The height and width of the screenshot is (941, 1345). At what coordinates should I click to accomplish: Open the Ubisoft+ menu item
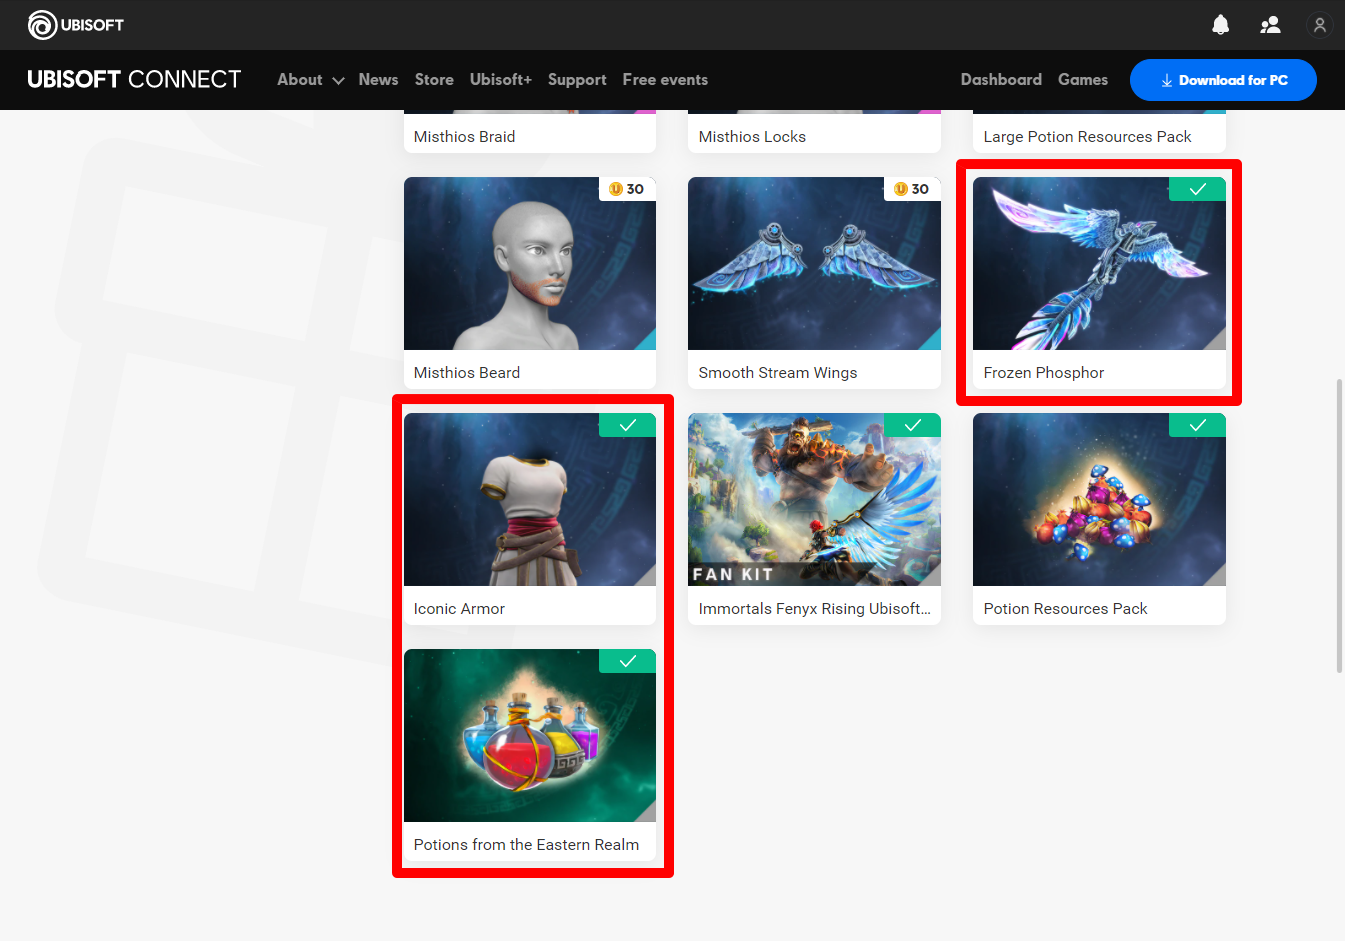[x=501, y=80]
